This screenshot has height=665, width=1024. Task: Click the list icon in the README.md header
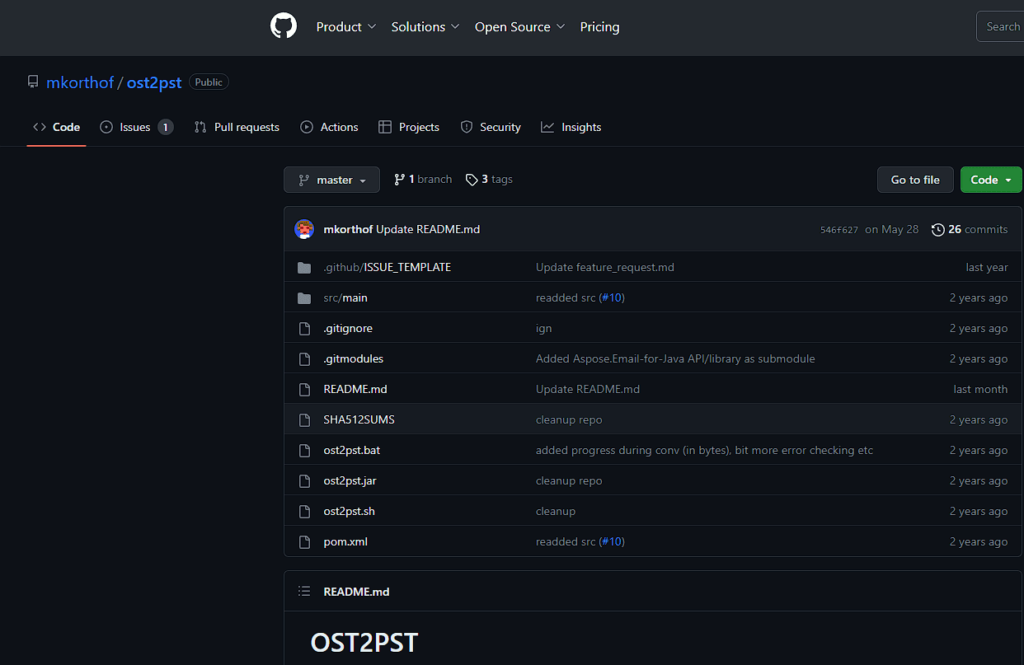pos(303,591)
